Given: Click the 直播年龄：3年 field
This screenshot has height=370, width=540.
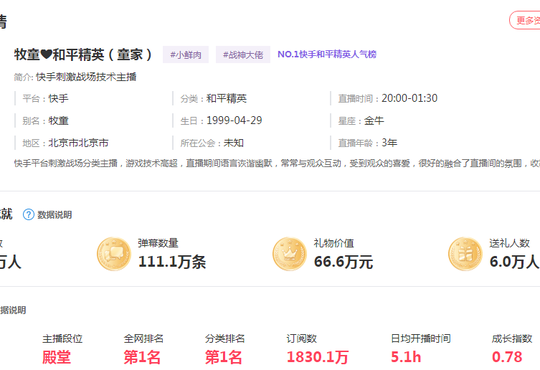Looking at the screenshot, I should pyautogui.click(x=367, y=143).
